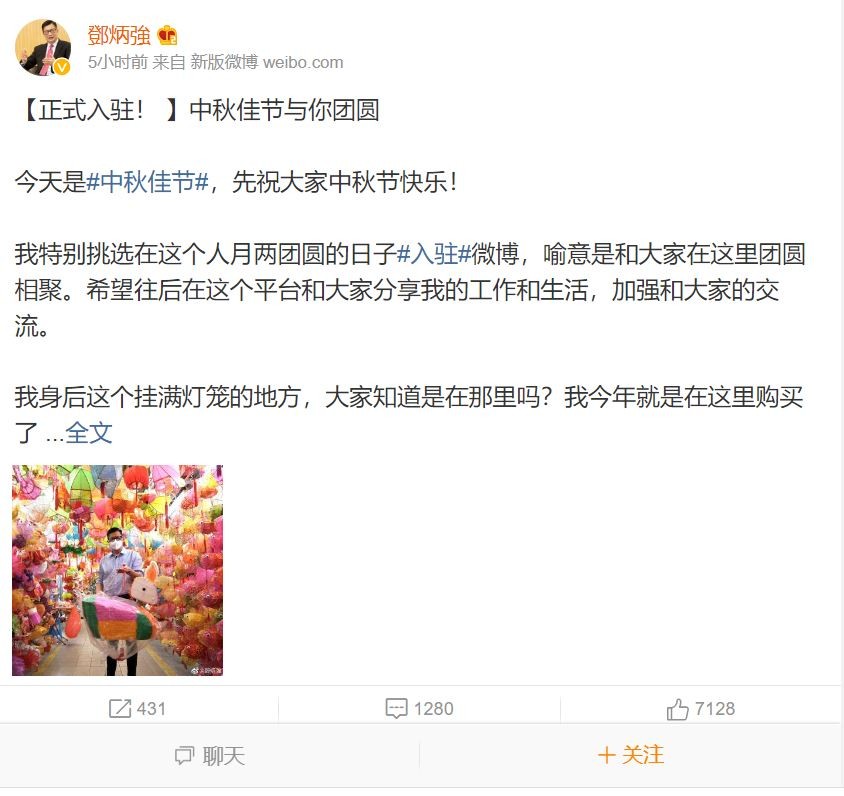Follow the account with 关注 button
The image size is (844, 796).
point(631,755)
